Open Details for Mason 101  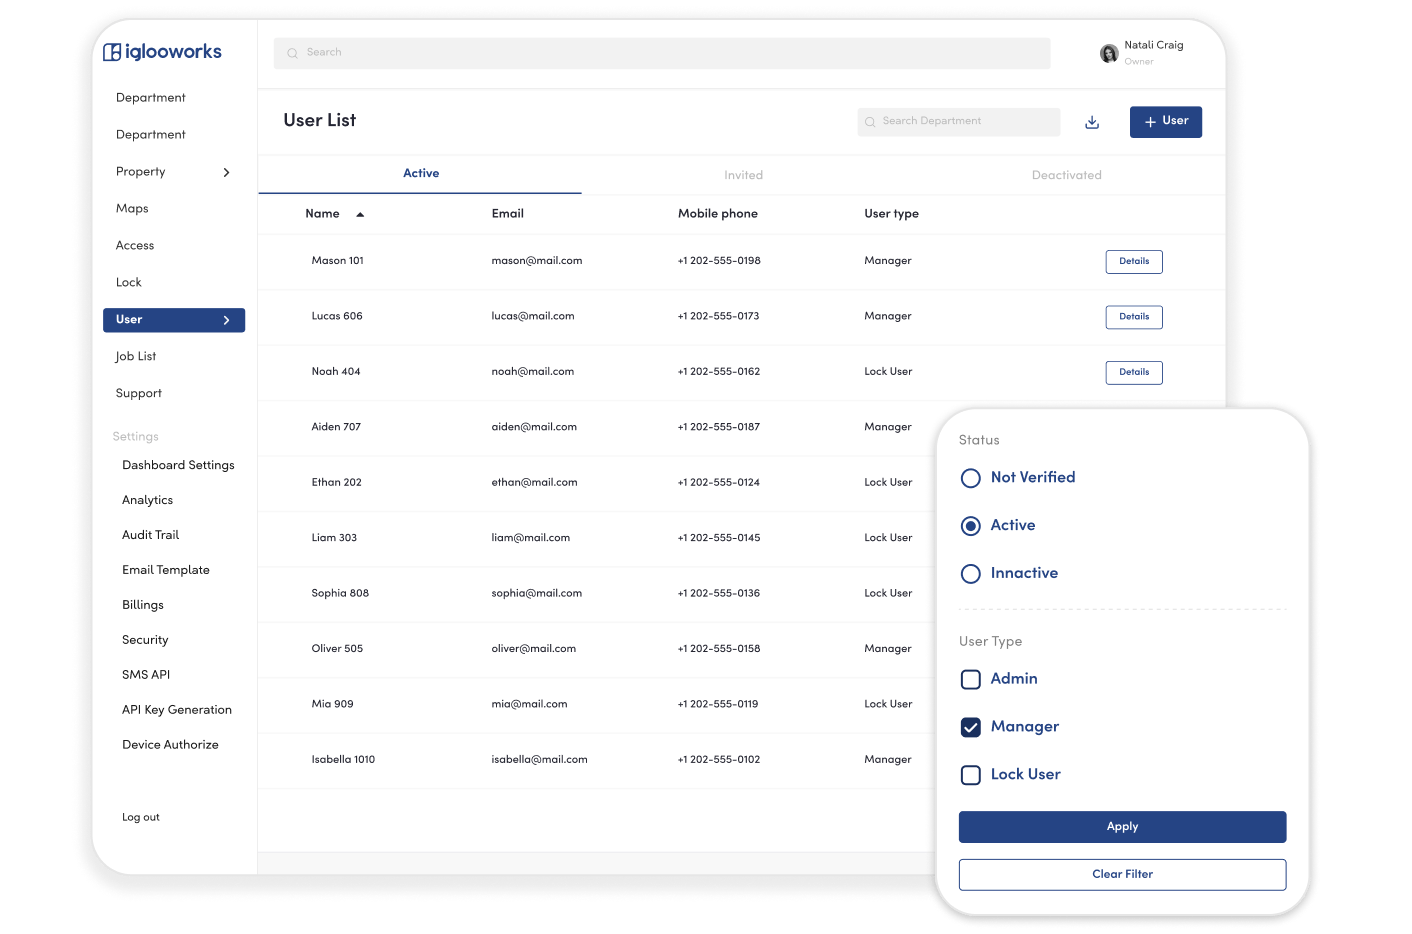[x=1133, y=261]
